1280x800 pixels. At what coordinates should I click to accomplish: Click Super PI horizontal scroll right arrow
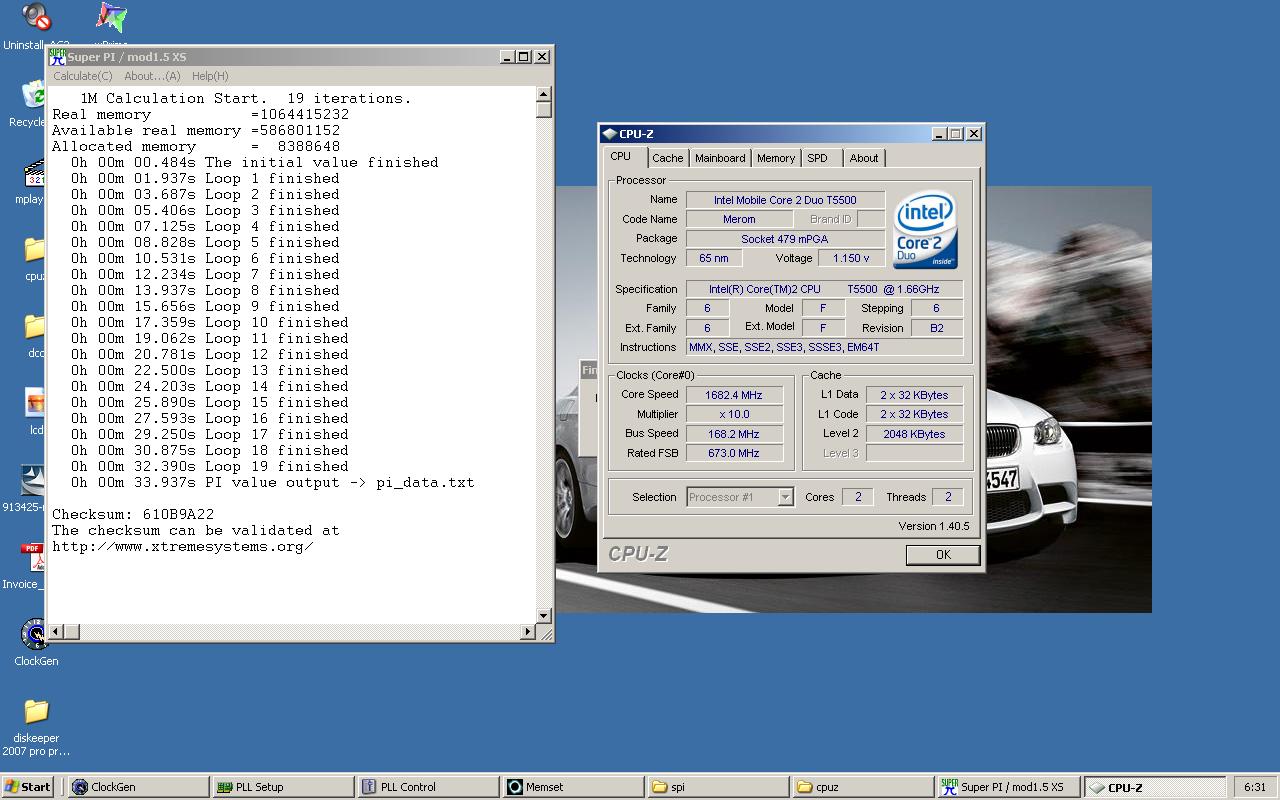click(x=528, y=631)
